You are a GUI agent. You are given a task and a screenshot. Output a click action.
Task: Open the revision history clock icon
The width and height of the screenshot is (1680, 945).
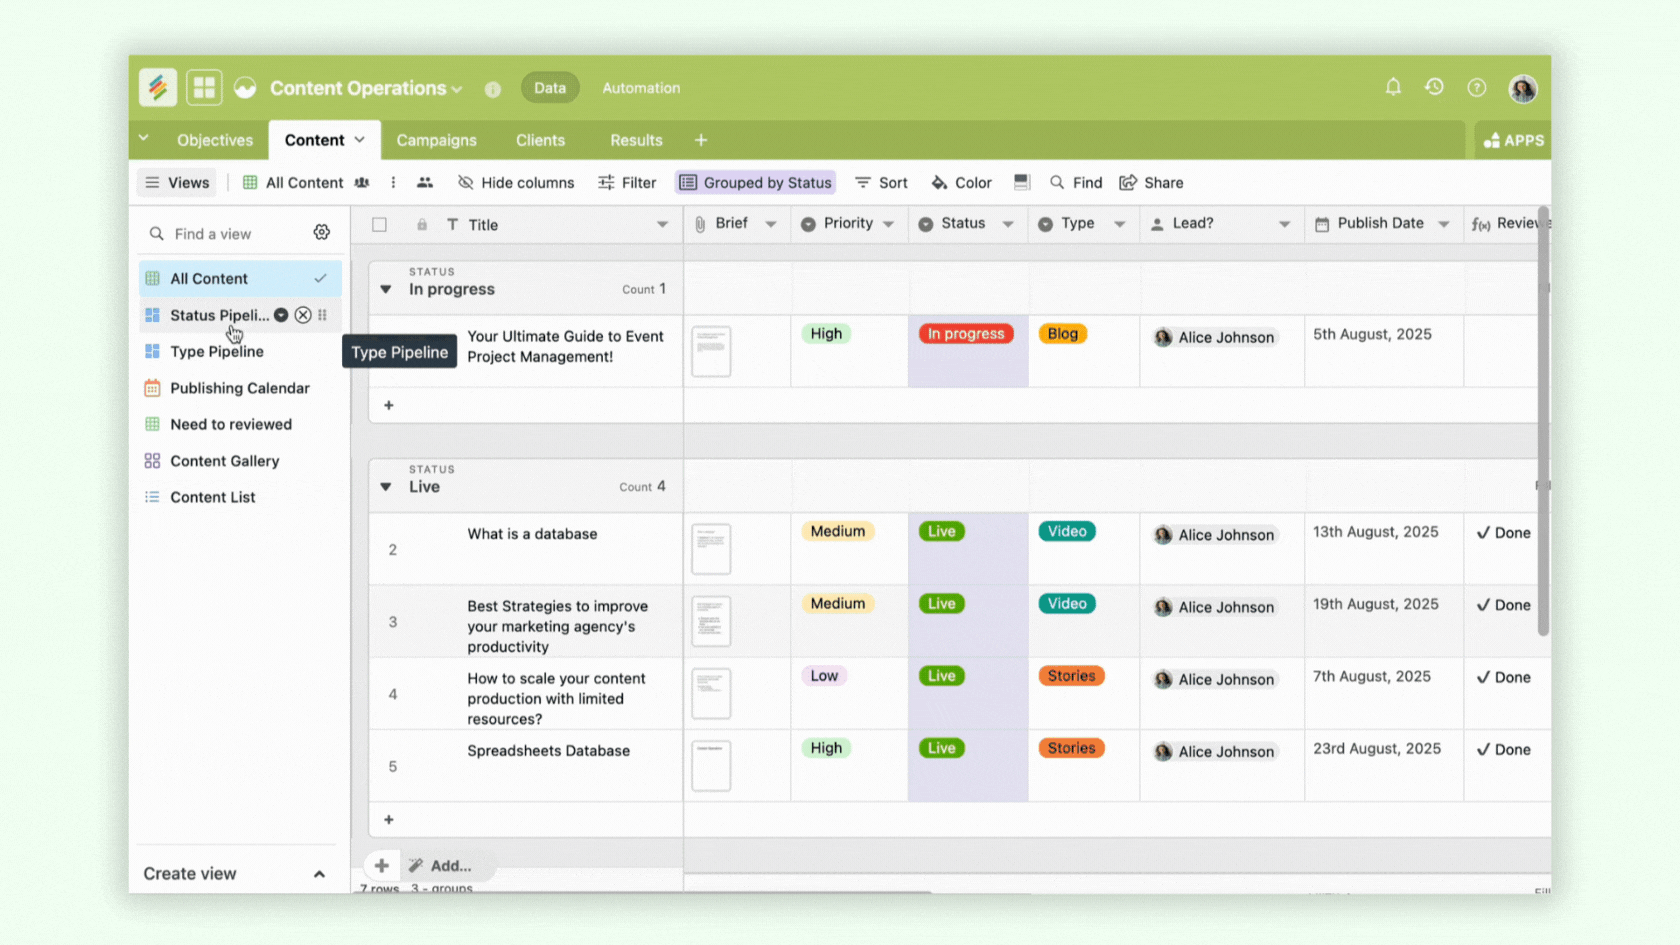click(1434, 88)
